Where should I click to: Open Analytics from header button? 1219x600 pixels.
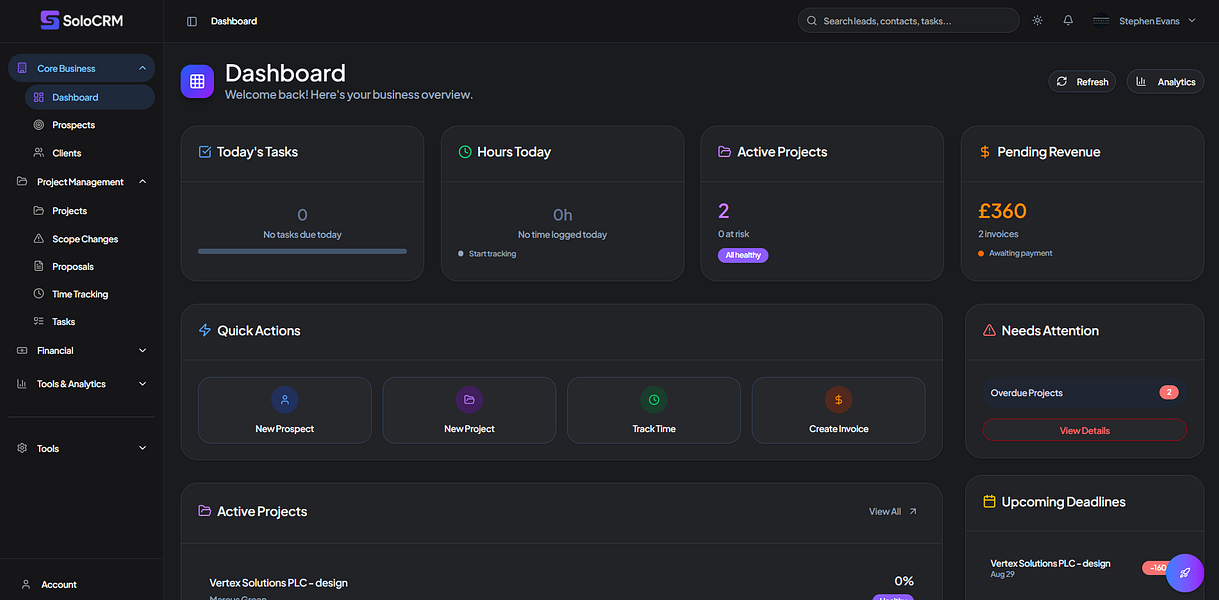[1165, 82]
